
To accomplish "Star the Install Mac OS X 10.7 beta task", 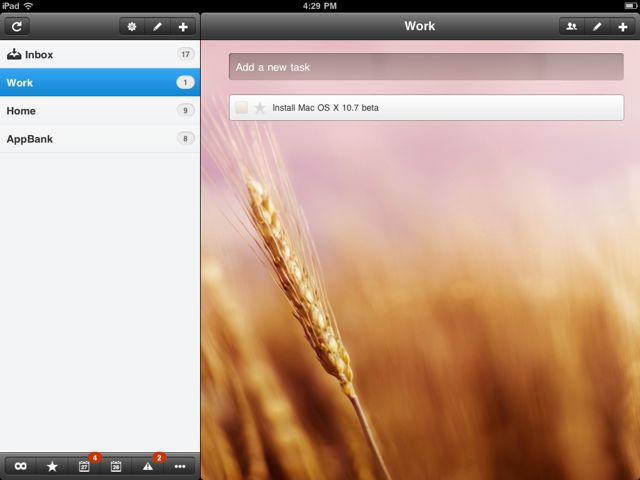I will 260,108.
